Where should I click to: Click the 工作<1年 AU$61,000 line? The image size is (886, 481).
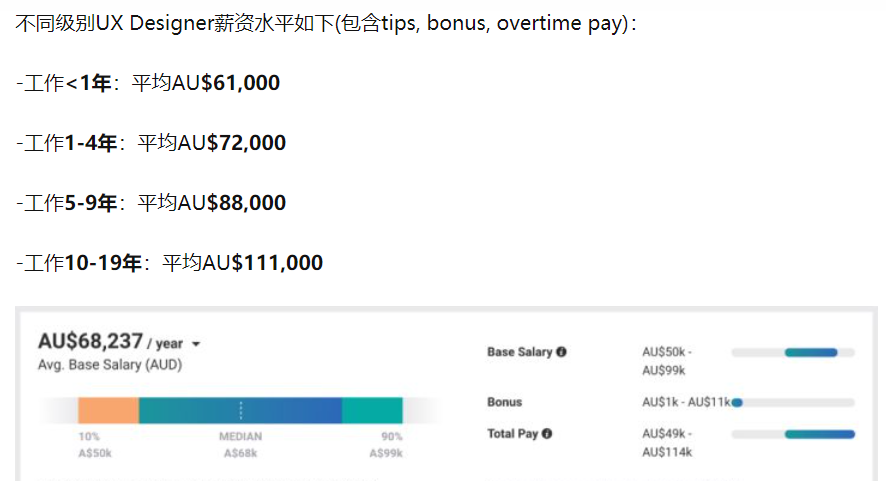[x=148, y=83]
